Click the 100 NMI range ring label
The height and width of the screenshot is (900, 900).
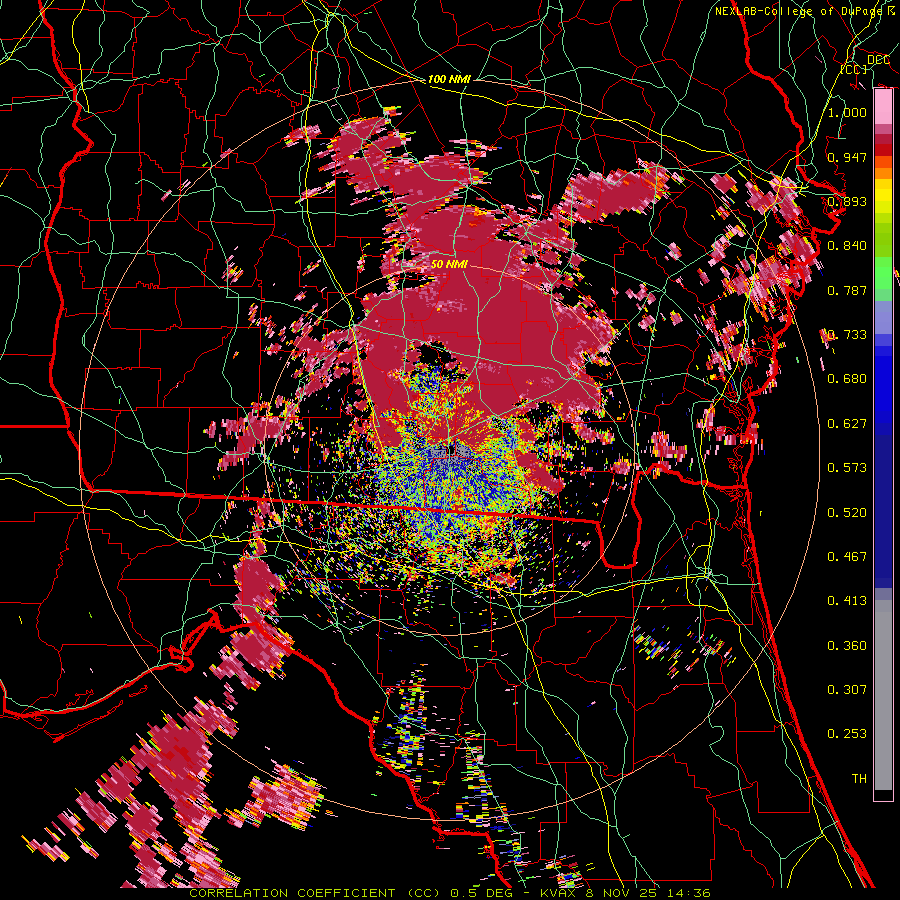pyautogui.click(x=449, y=79)
